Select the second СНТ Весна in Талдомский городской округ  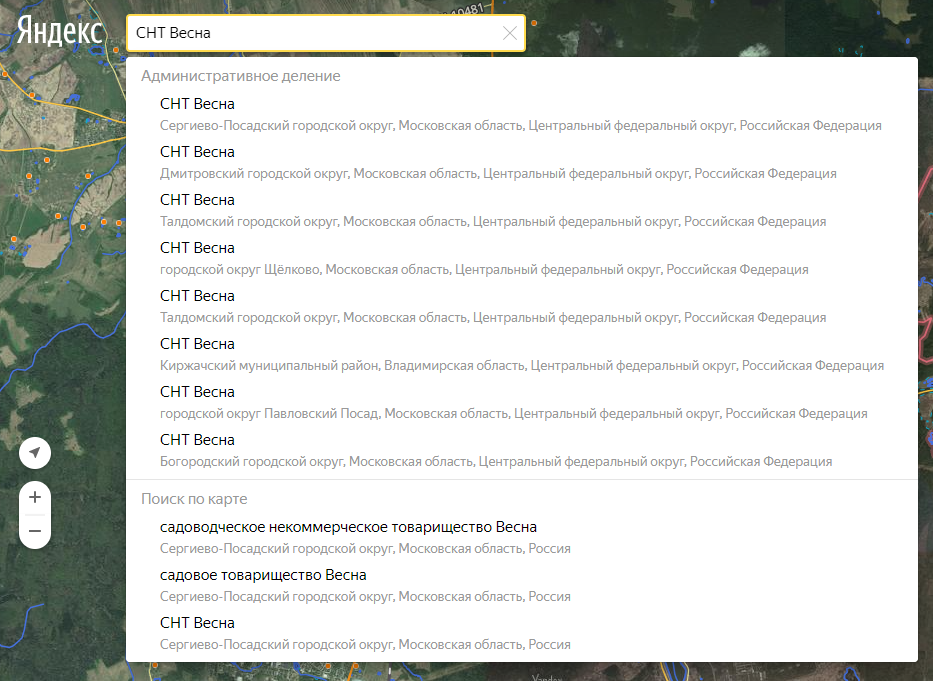tap(521, 307)
